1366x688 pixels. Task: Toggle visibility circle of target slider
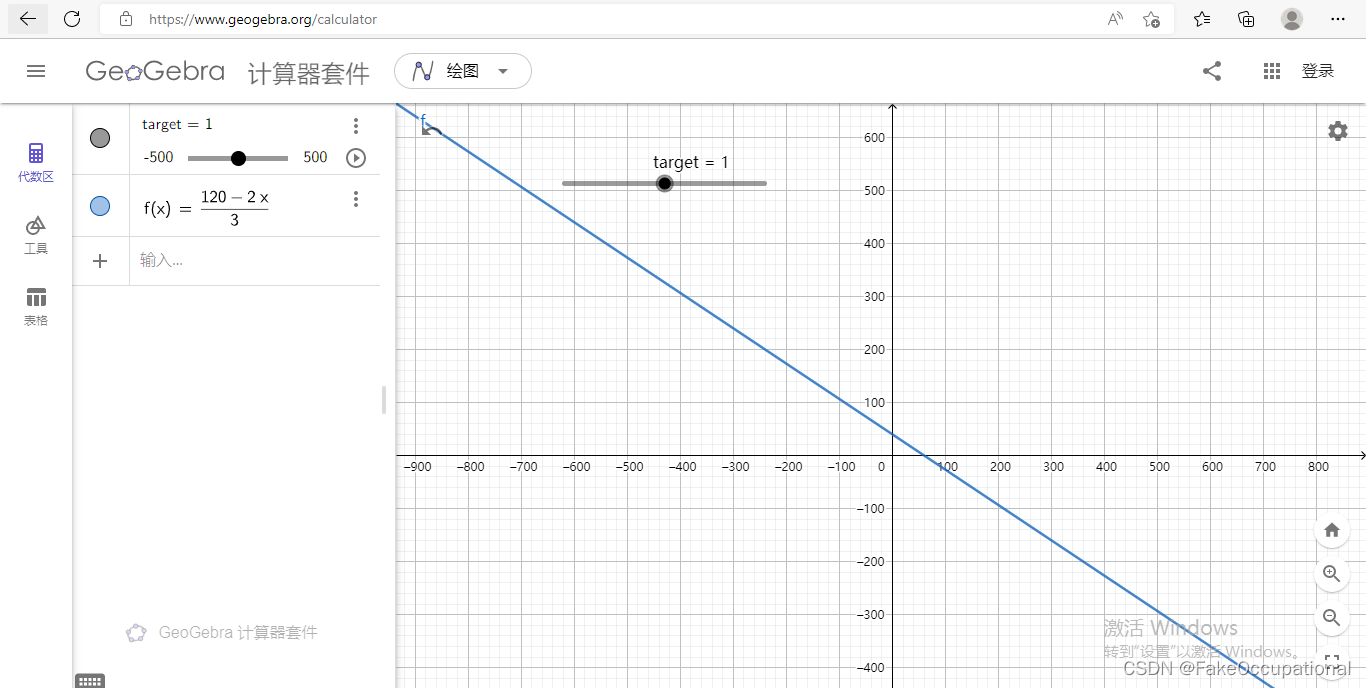[100, 138]
